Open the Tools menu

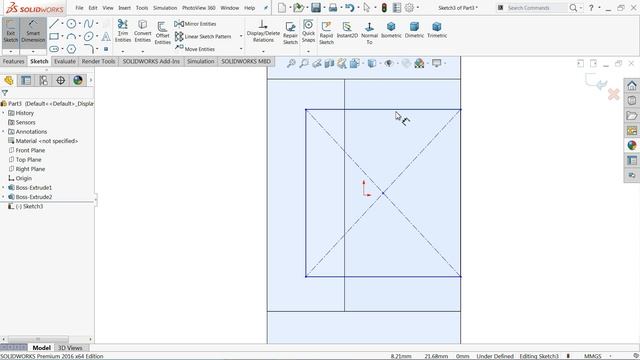point(142,8)
